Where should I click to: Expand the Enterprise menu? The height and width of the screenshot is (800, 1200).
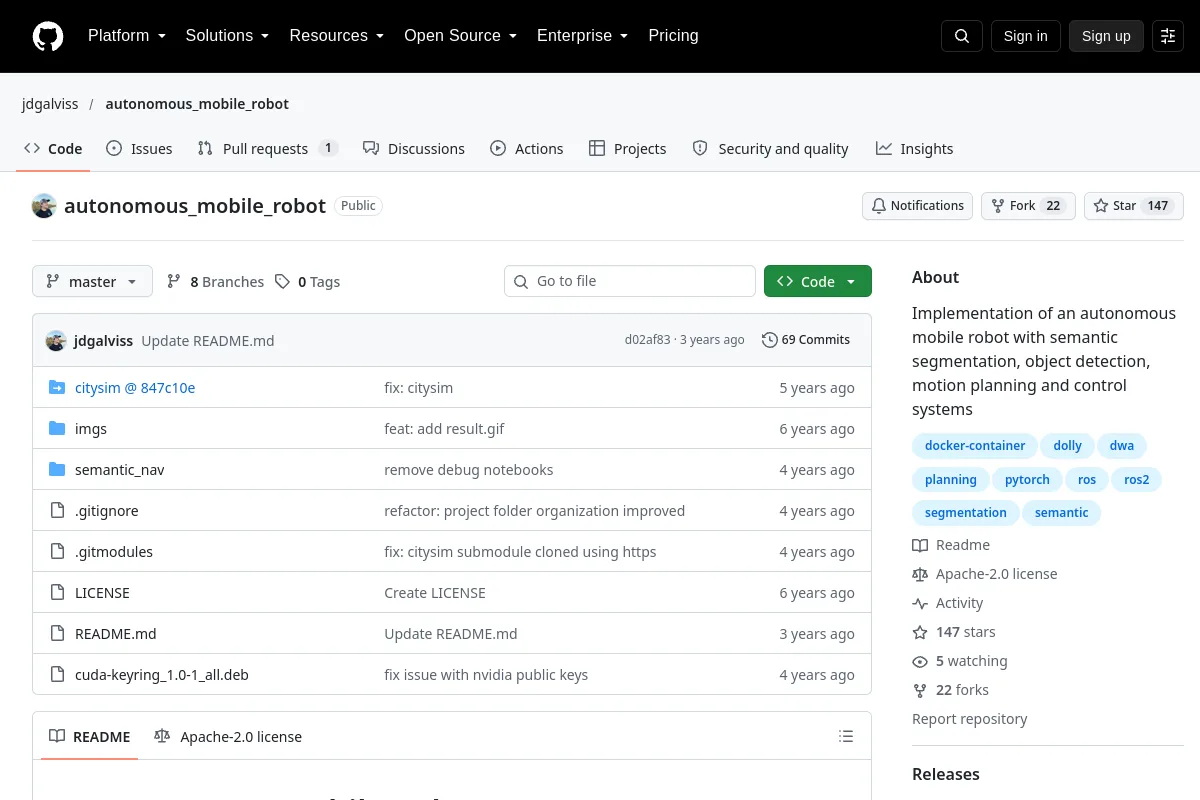click(x=582, y=36)
